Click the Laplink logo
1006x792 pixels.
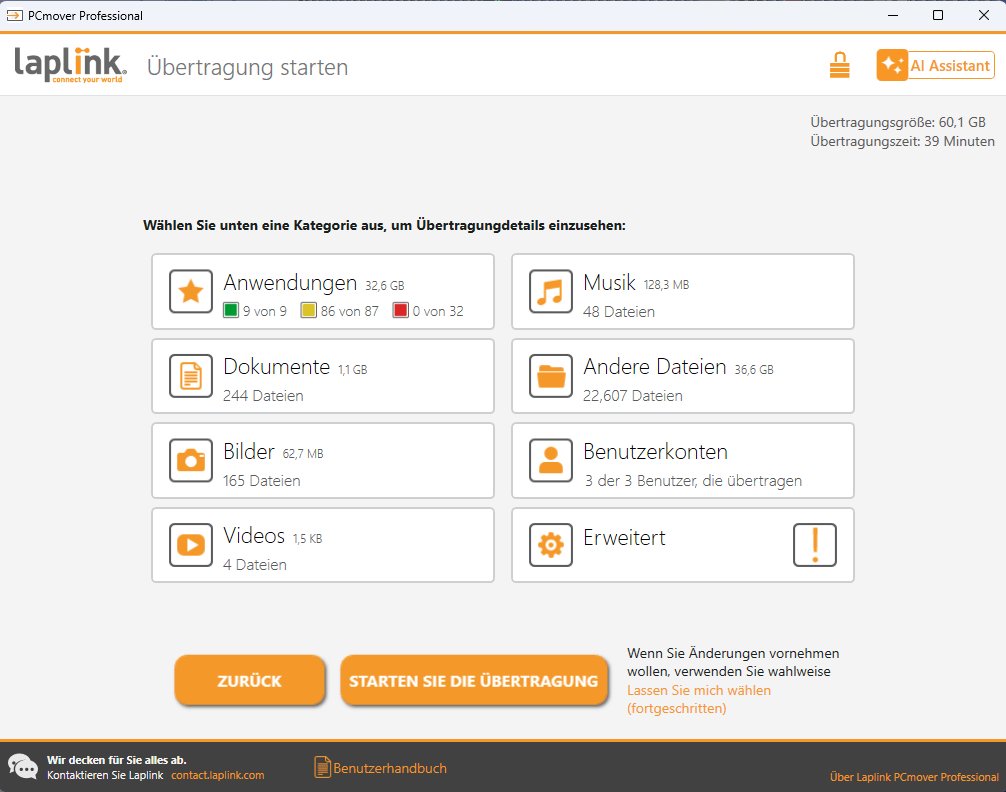[70, 65]
